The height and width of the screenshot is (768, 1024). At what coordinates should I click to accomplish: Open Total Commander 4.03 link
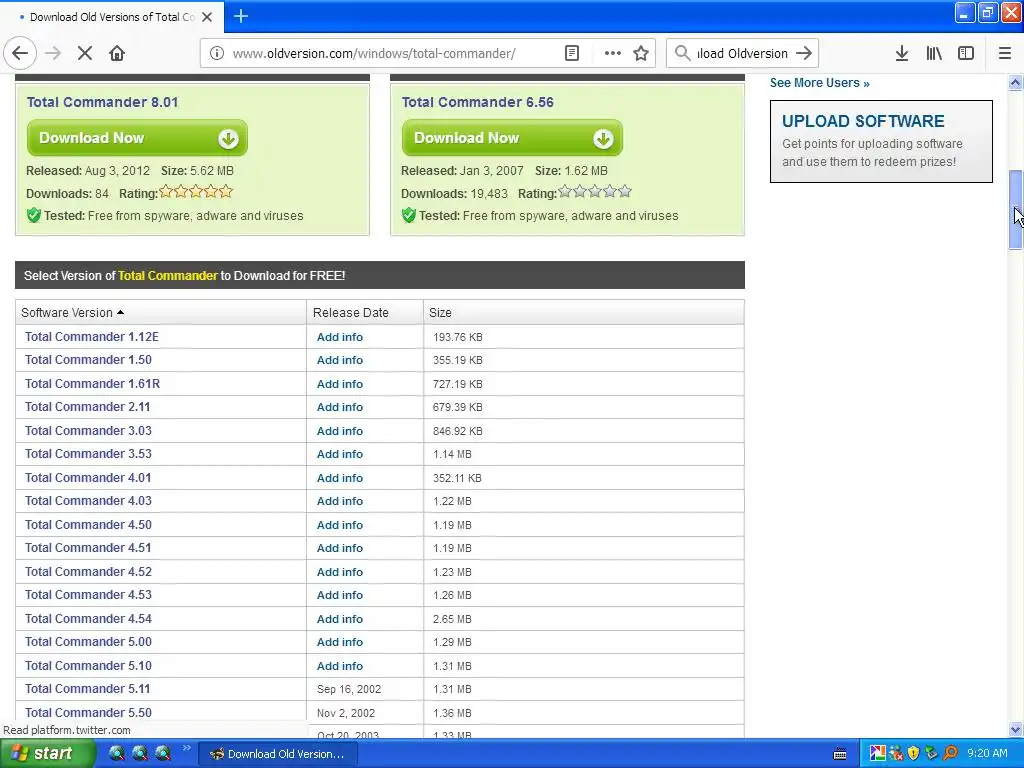coord(88,501)
